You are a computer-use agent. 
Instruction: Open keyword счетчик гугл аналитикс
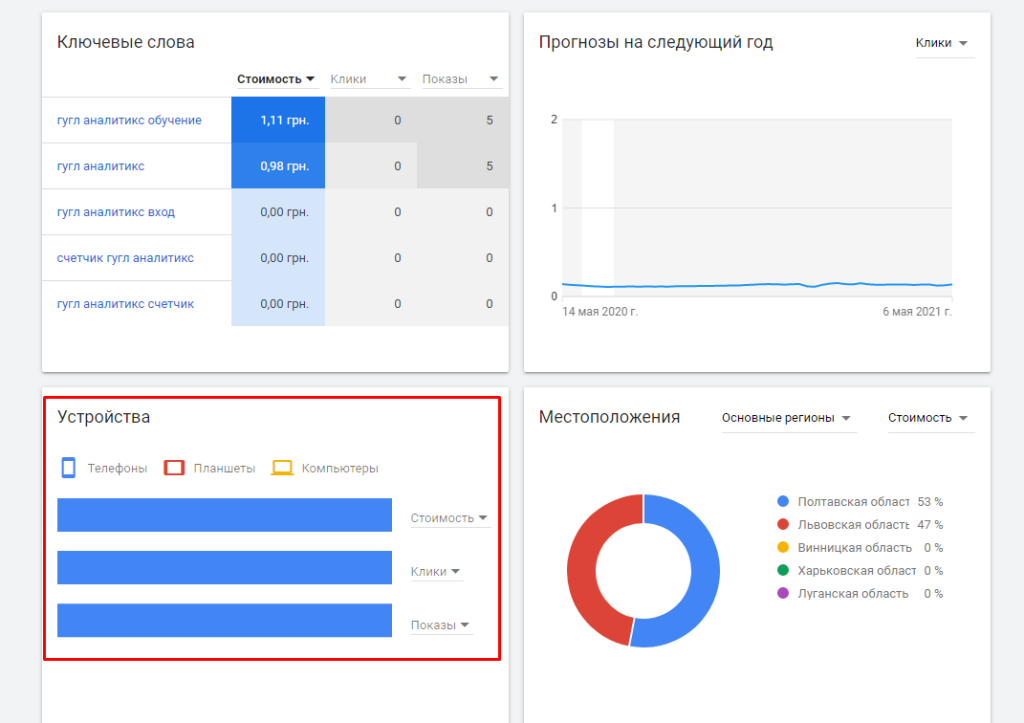click(x=125, y=258)
